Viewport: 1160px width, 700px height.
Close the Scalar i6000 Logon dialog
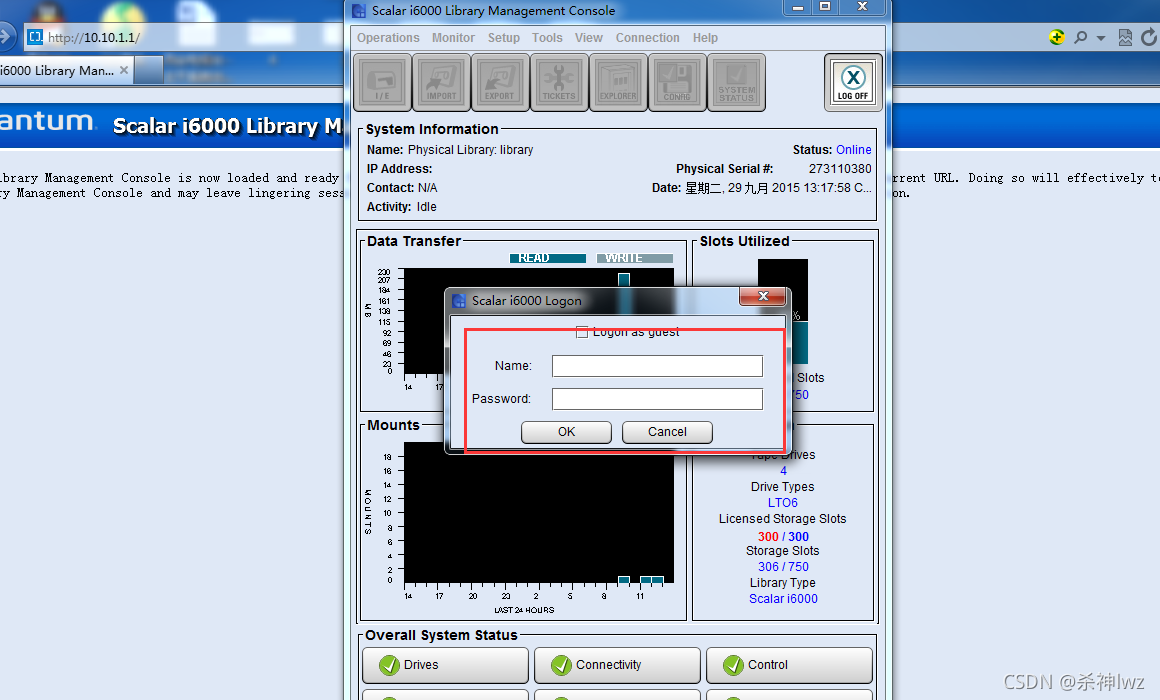[763, 296]
